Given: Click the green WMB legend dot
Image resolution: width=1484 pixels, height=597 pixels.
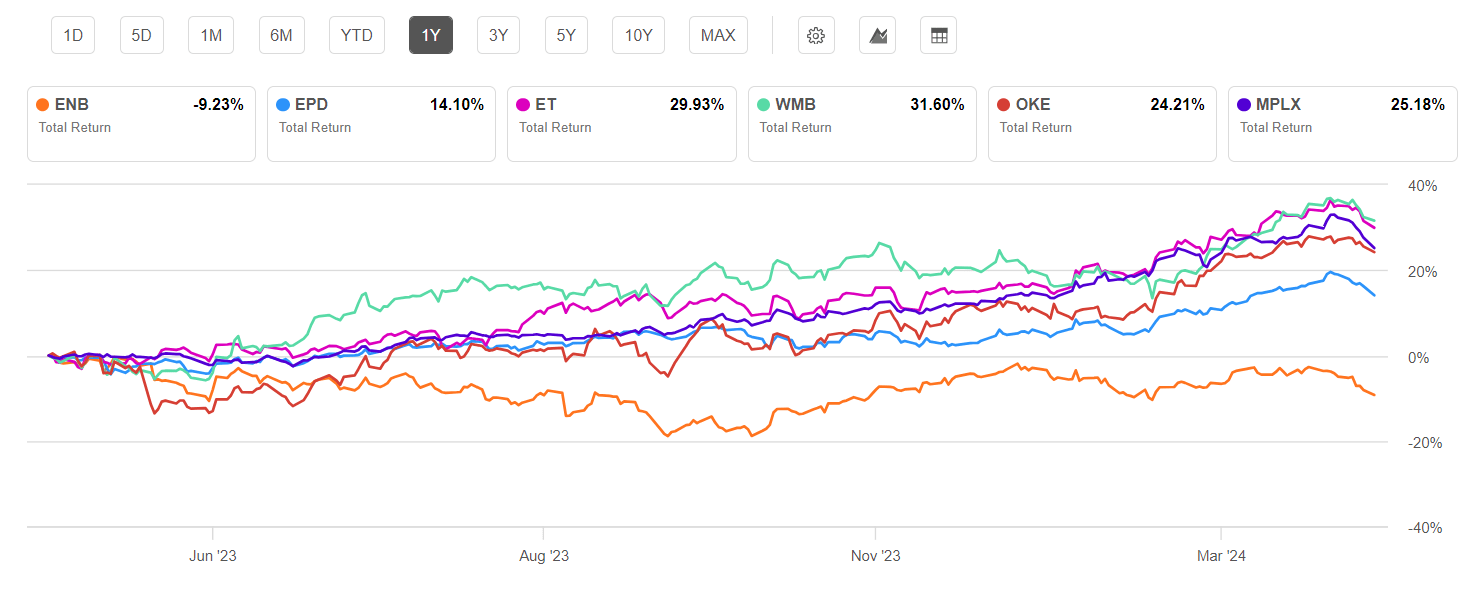Looking at the screenshot, I should 765,104.
